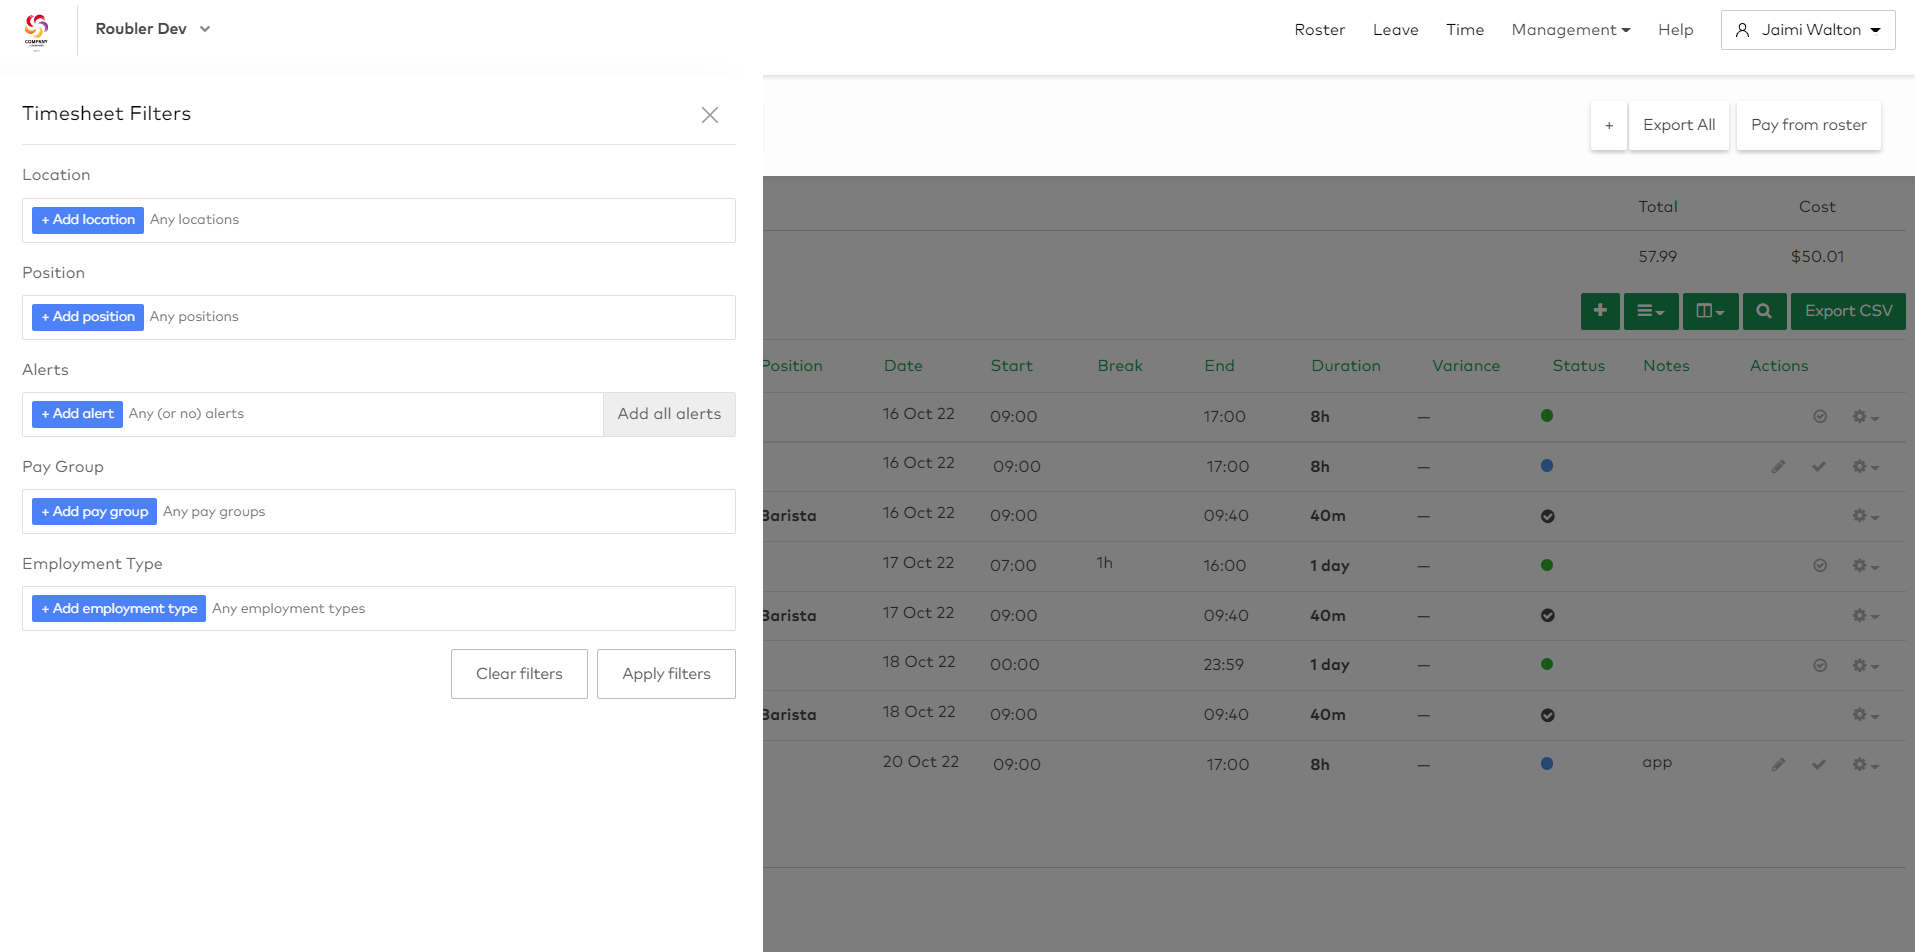Open gear menu for 20 Oct 22 row
The image size is (1915, 952).
1865,765
